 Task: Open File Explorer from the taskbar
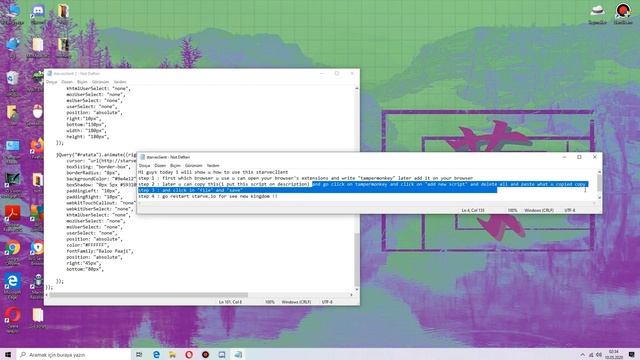172,354
